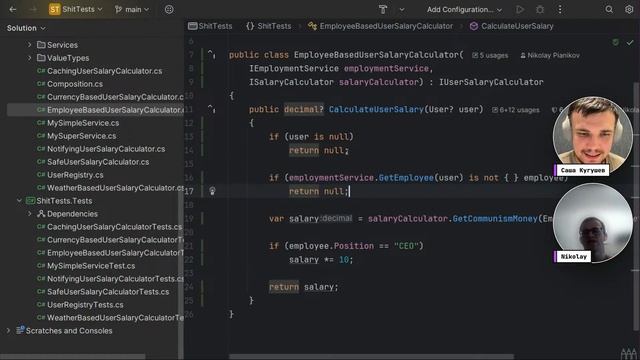This screenshot has width=640, height=360.
Task: Open the main branch dropdown
Action: (x=132, y=9)
